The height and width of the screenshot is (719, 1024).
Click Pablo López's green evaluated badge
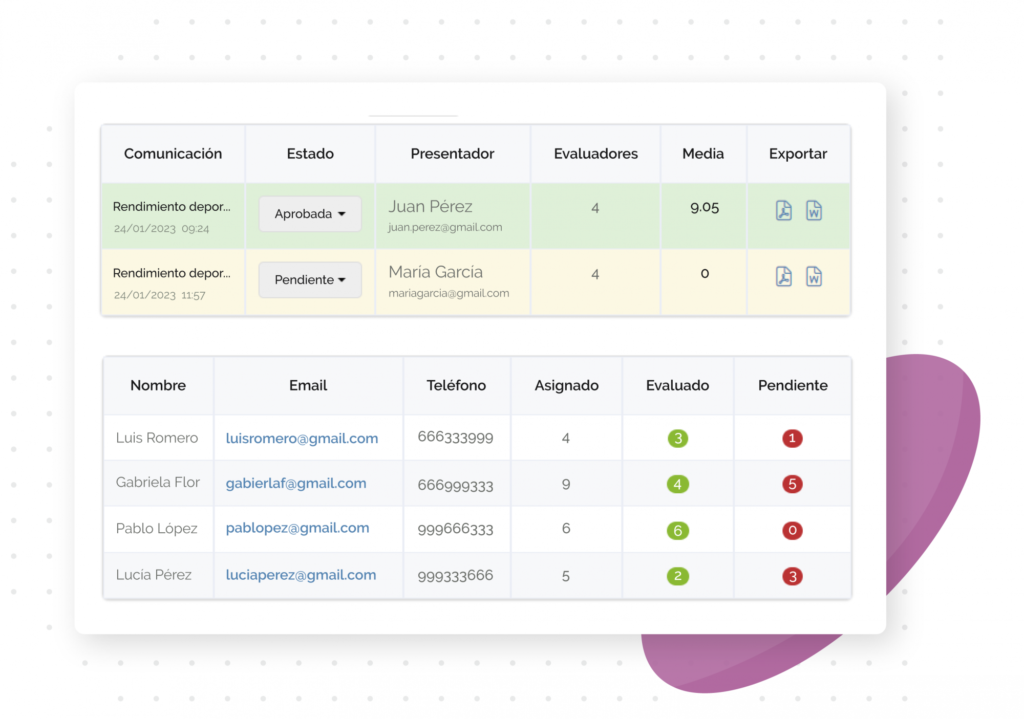[x=678, y=530]
